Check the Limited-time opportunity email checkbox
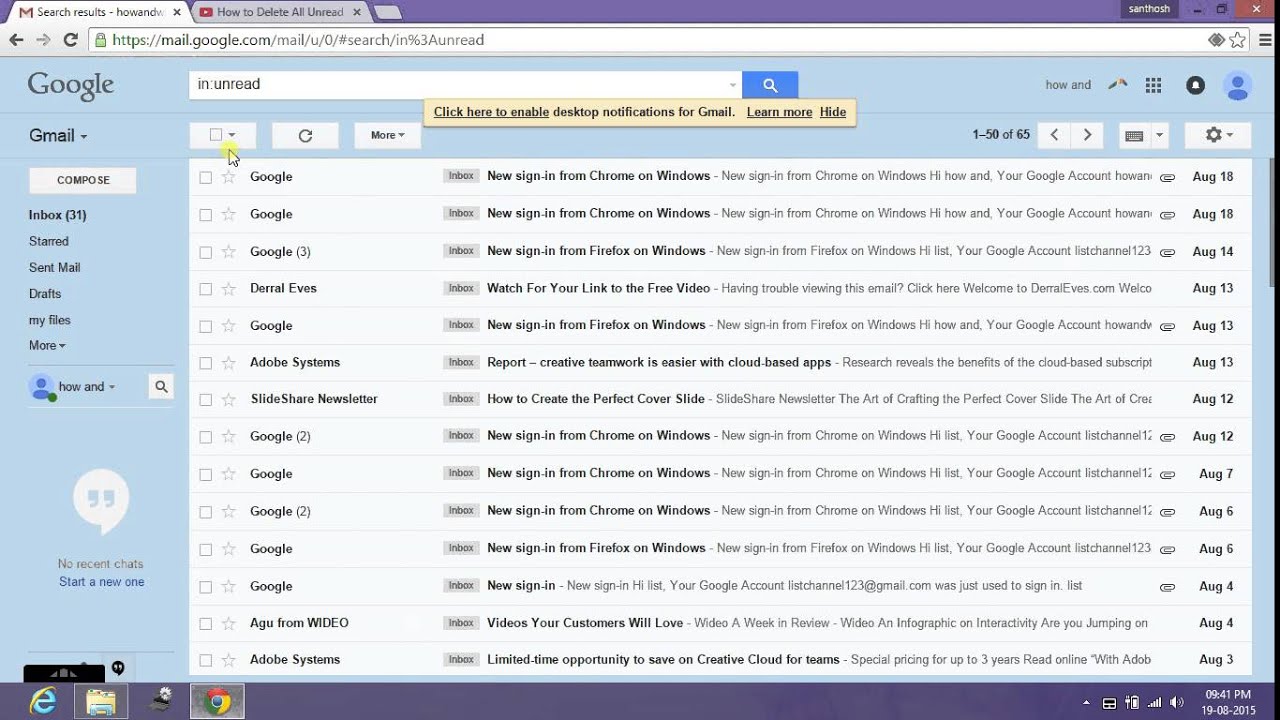The height and width of the screenshot is (720, 1280). point(205,660)
